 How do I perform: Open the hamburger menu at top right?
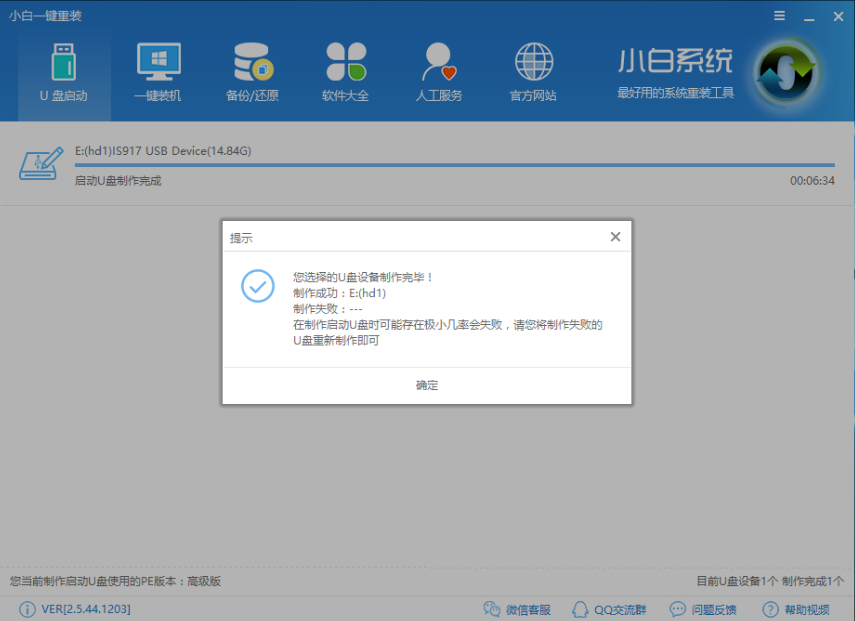pos(777,16)
